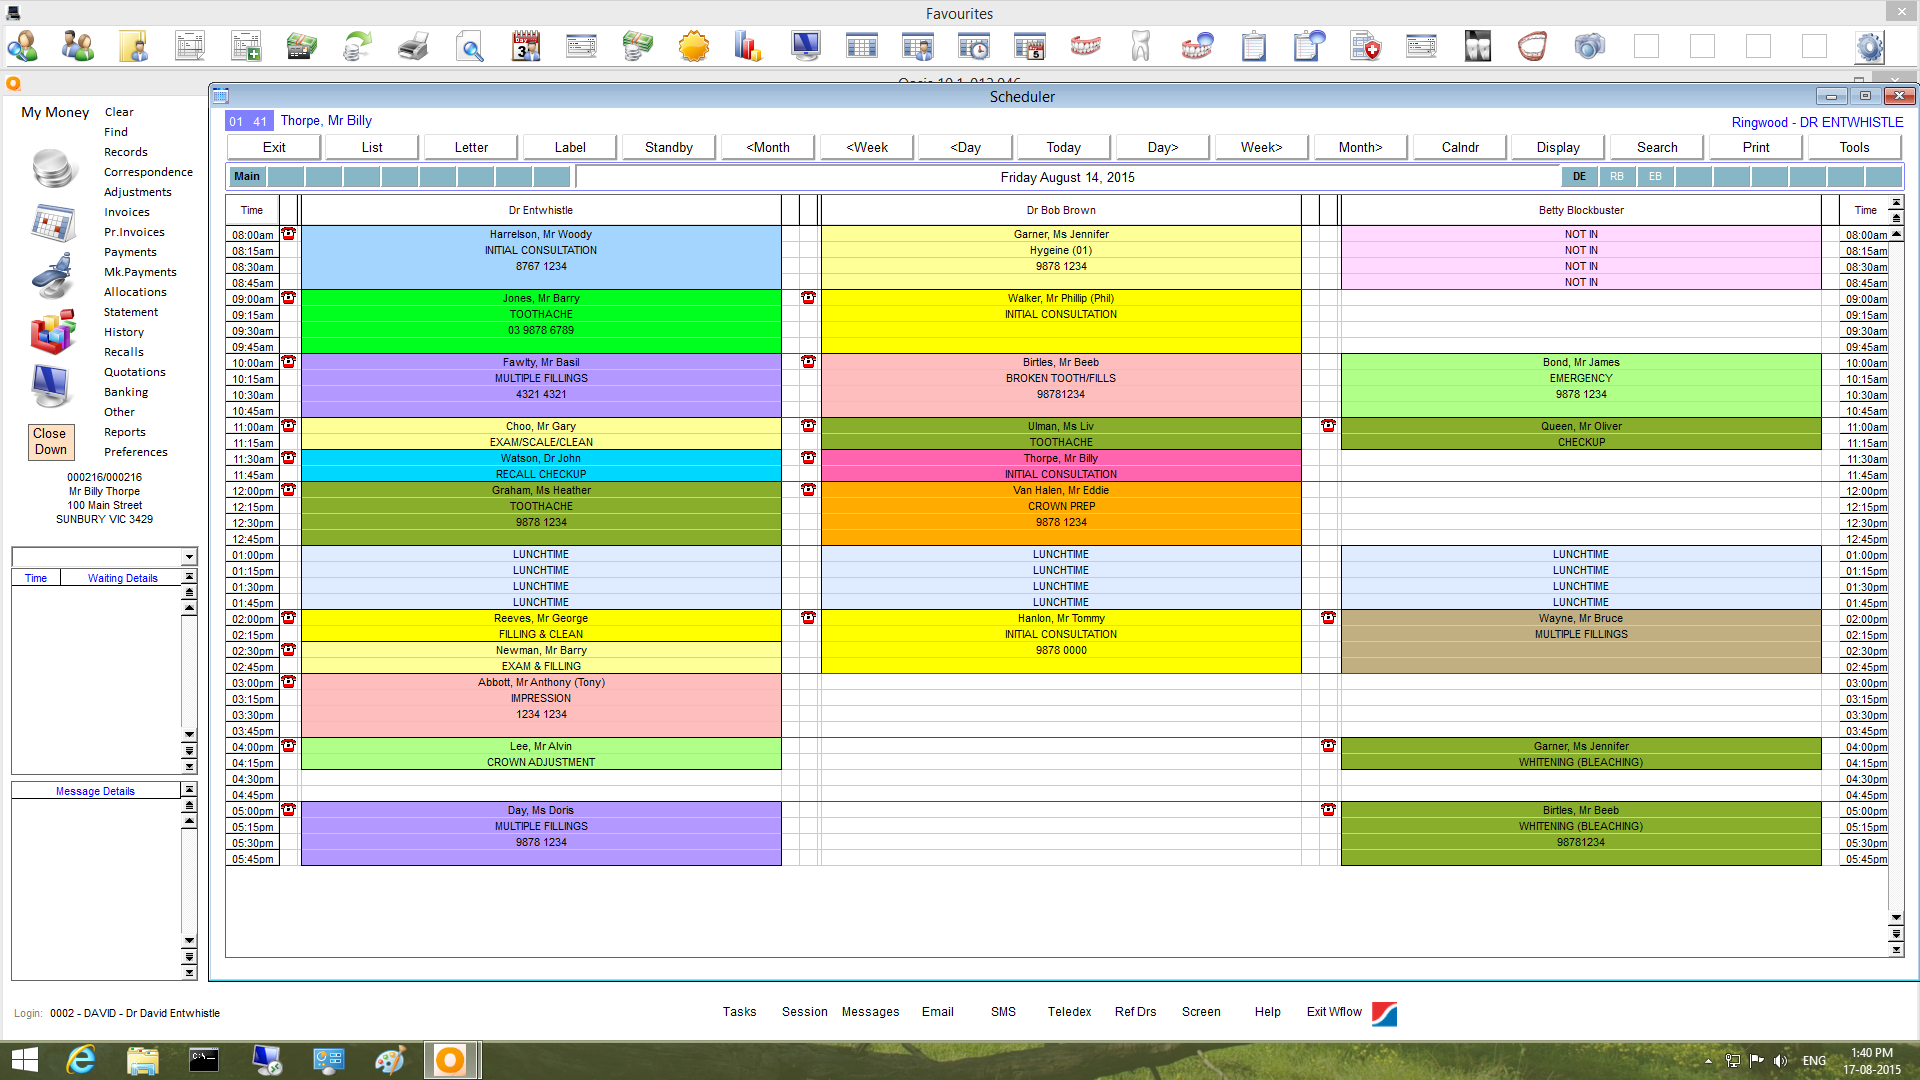The width and height of the screenshot is (1920, 1080).
Task: Click the open mouth icon
Action: (x=1532, y=46)
